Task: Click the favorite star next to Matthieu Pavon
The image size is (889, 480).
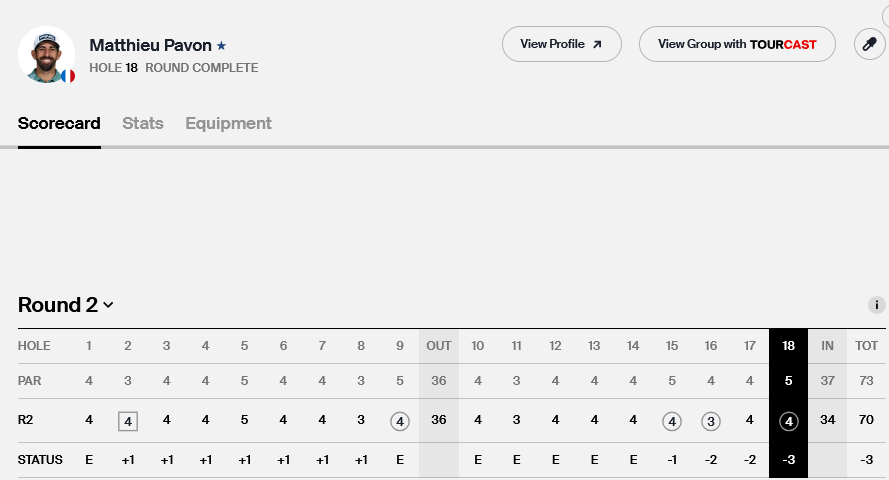Action: pyautogui.click(x=222, y=45)
